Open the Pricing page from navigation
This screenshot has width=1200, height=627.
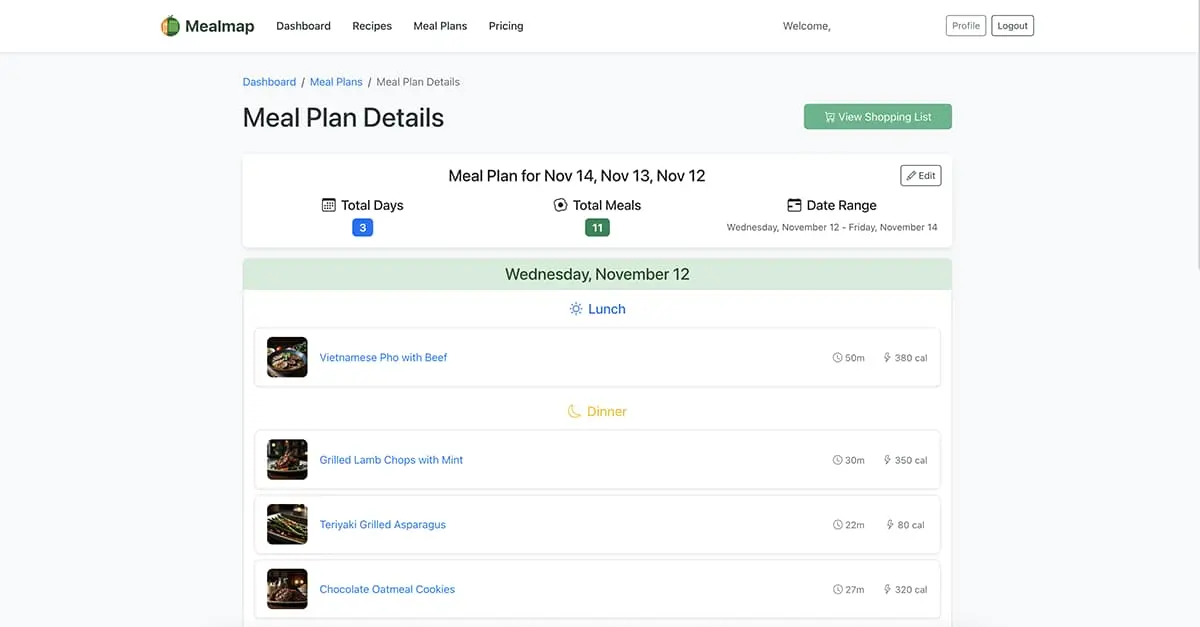coord(505,26)
